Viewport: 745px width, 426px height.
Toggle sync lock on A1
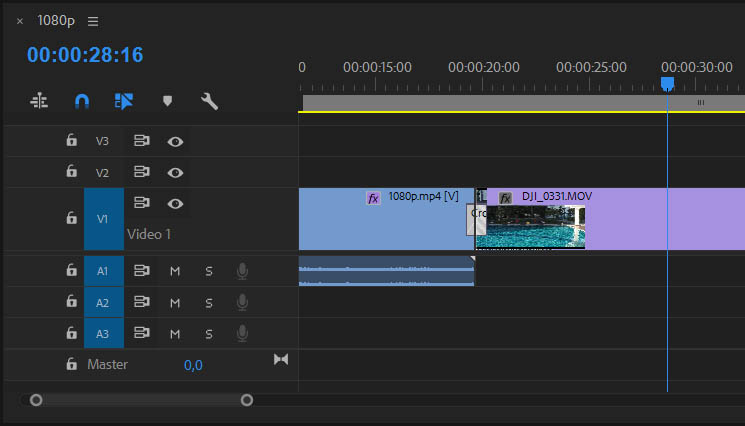[142, 271]
